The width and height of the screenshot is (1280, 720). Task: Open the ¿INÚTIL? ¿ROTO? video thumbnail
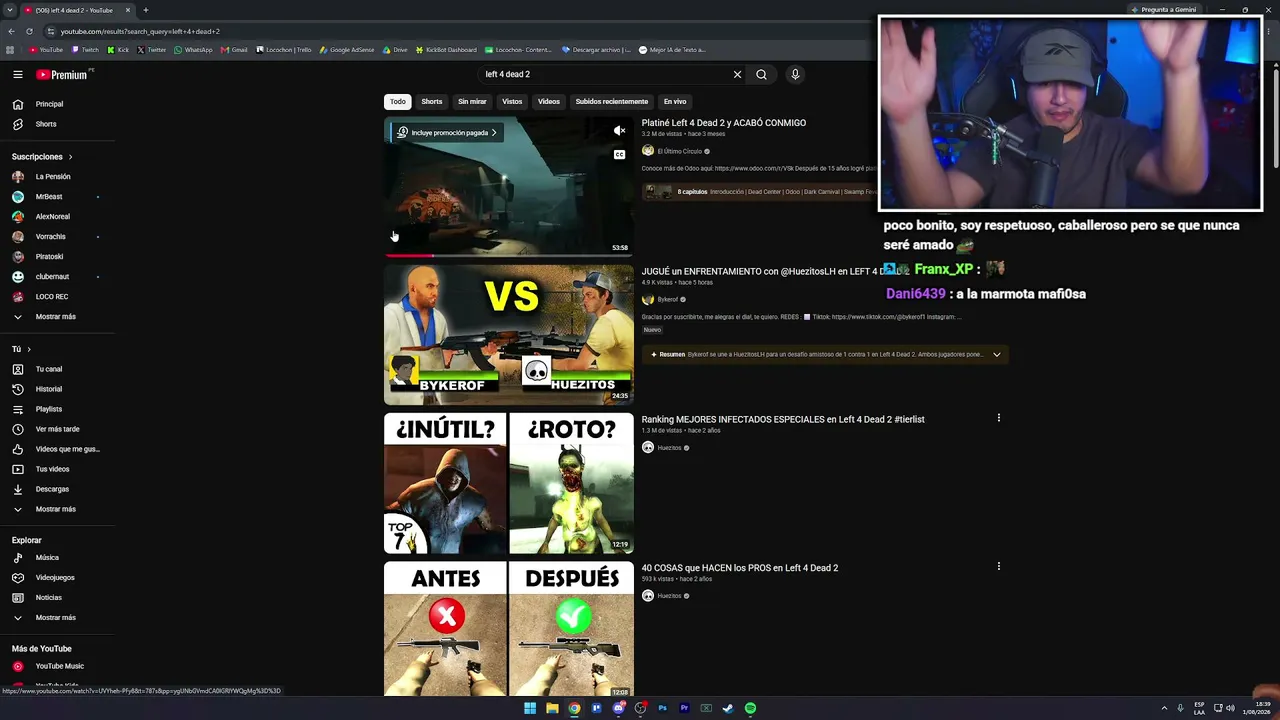tap(509, 483)
